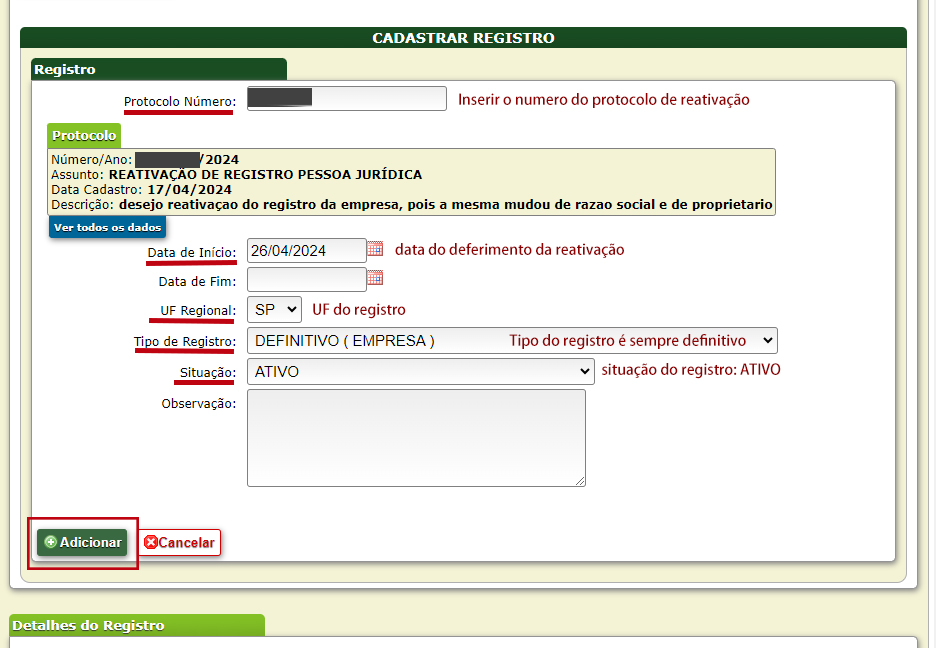
Task: Expand the UF Regional dropdown
Action: point(273,310)
